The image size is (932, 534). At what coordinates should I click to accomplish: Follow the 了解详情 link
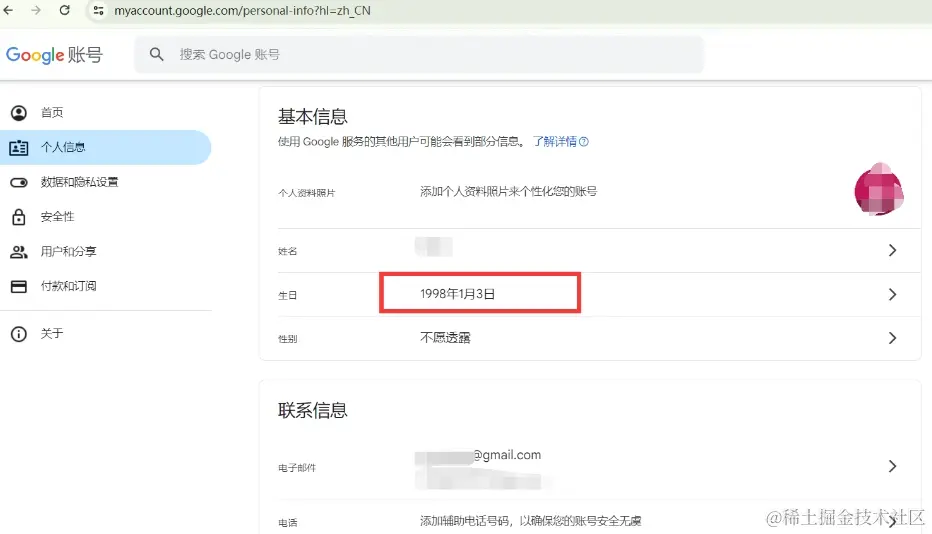pos(555,142)
